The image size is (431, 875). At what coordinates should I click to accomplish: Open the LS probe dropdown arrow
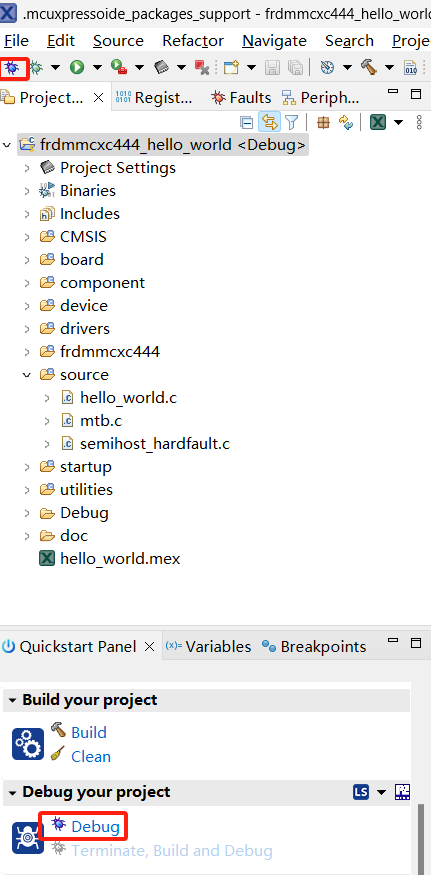tap(381, 792)
